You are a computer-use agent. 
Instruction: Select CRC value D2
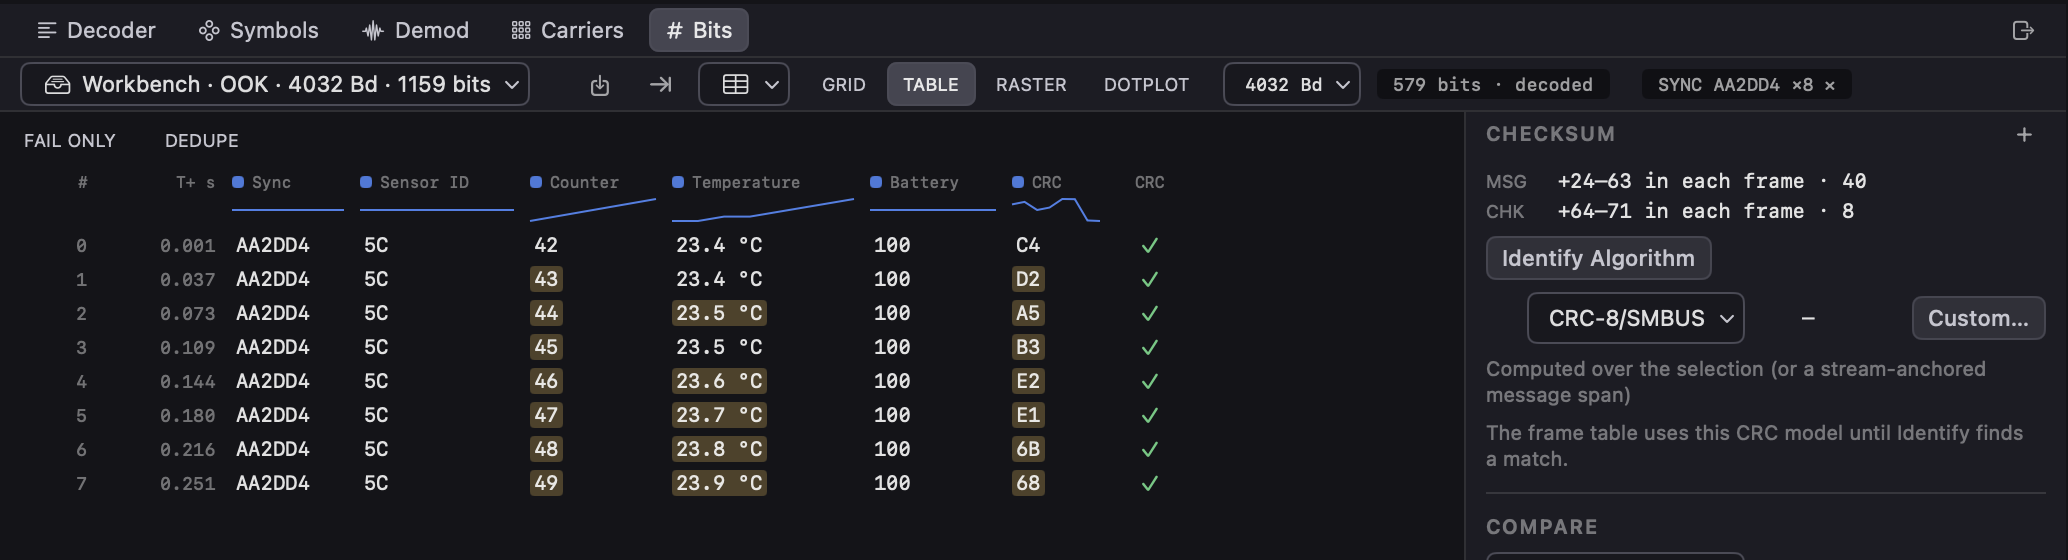click(x=1028, y=279)
